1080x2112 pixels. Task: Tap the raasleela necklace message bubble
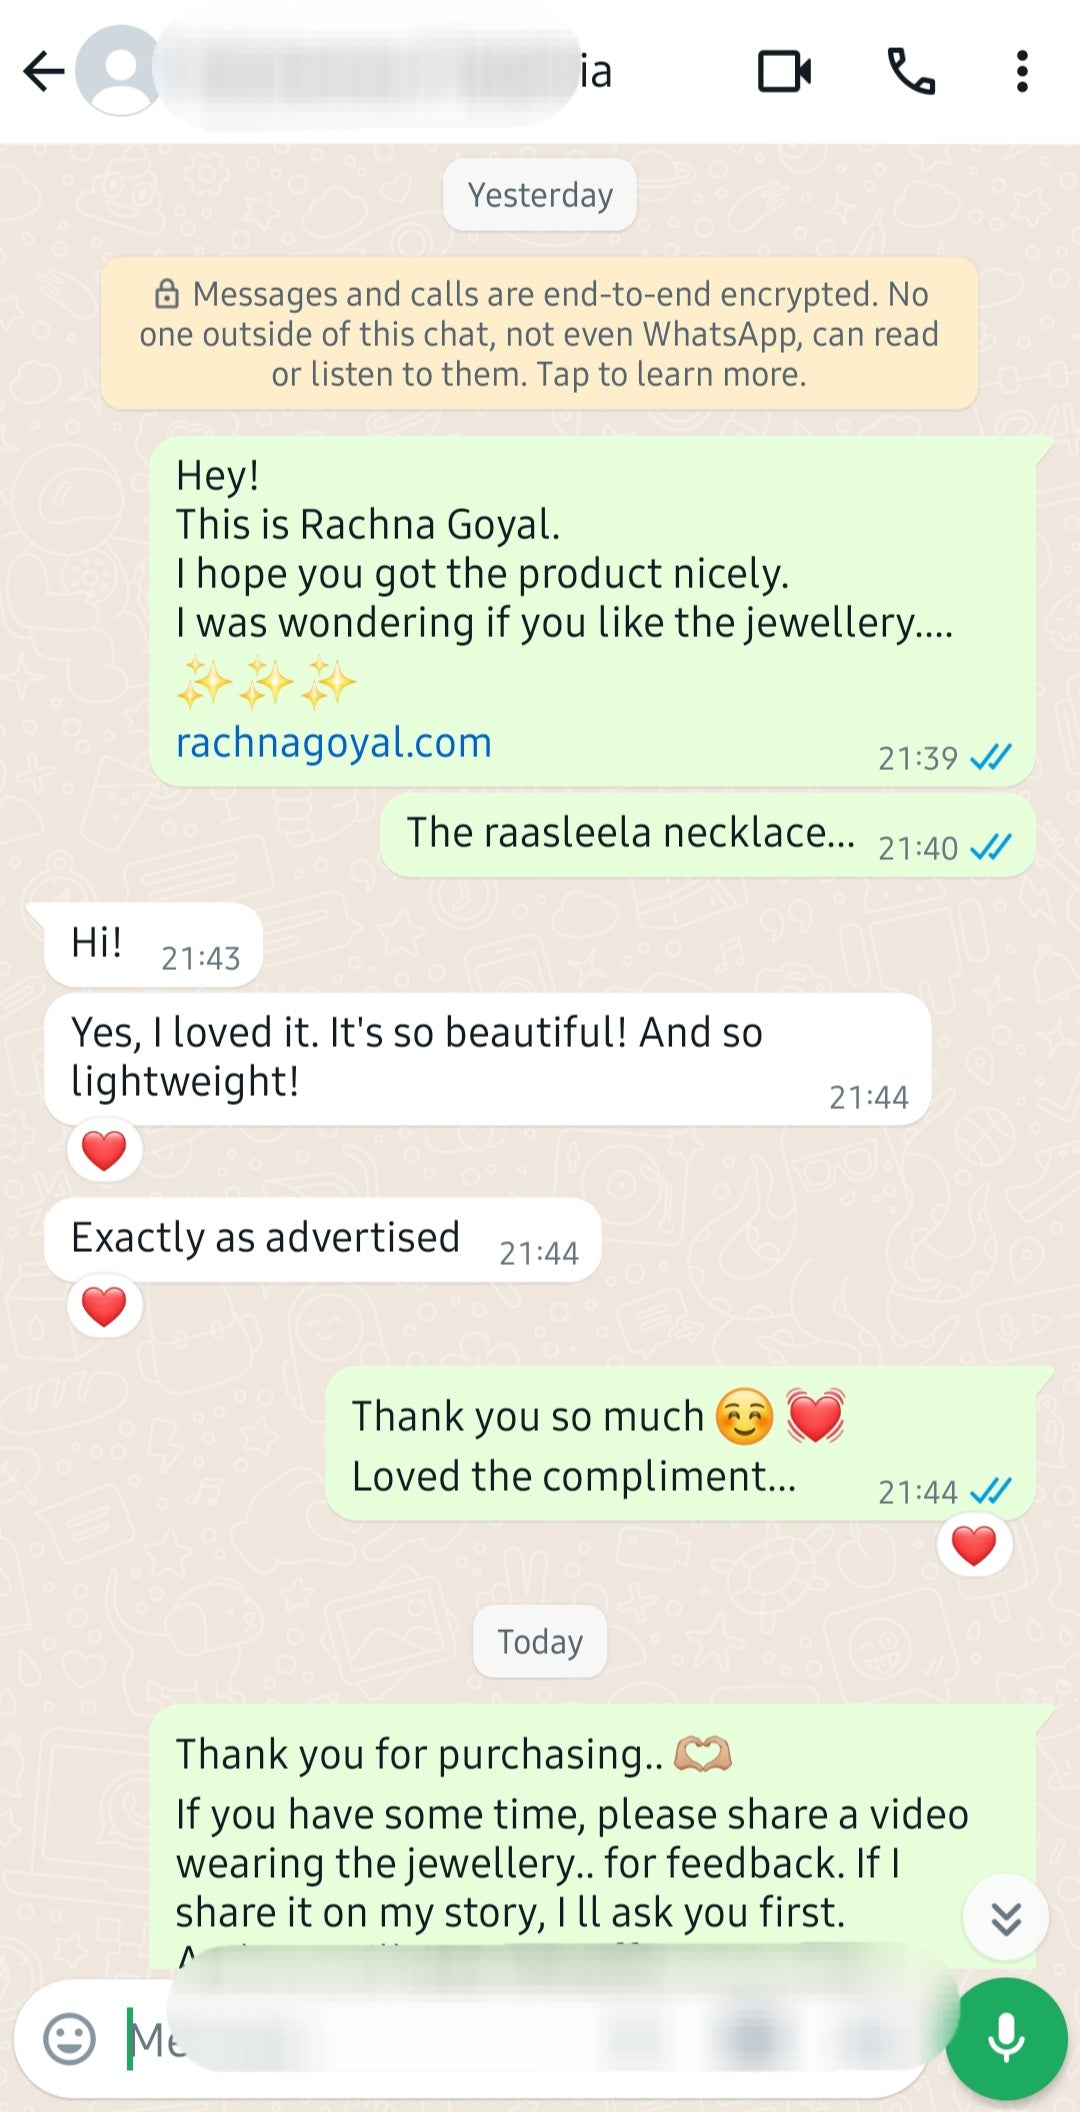(707, 835)
